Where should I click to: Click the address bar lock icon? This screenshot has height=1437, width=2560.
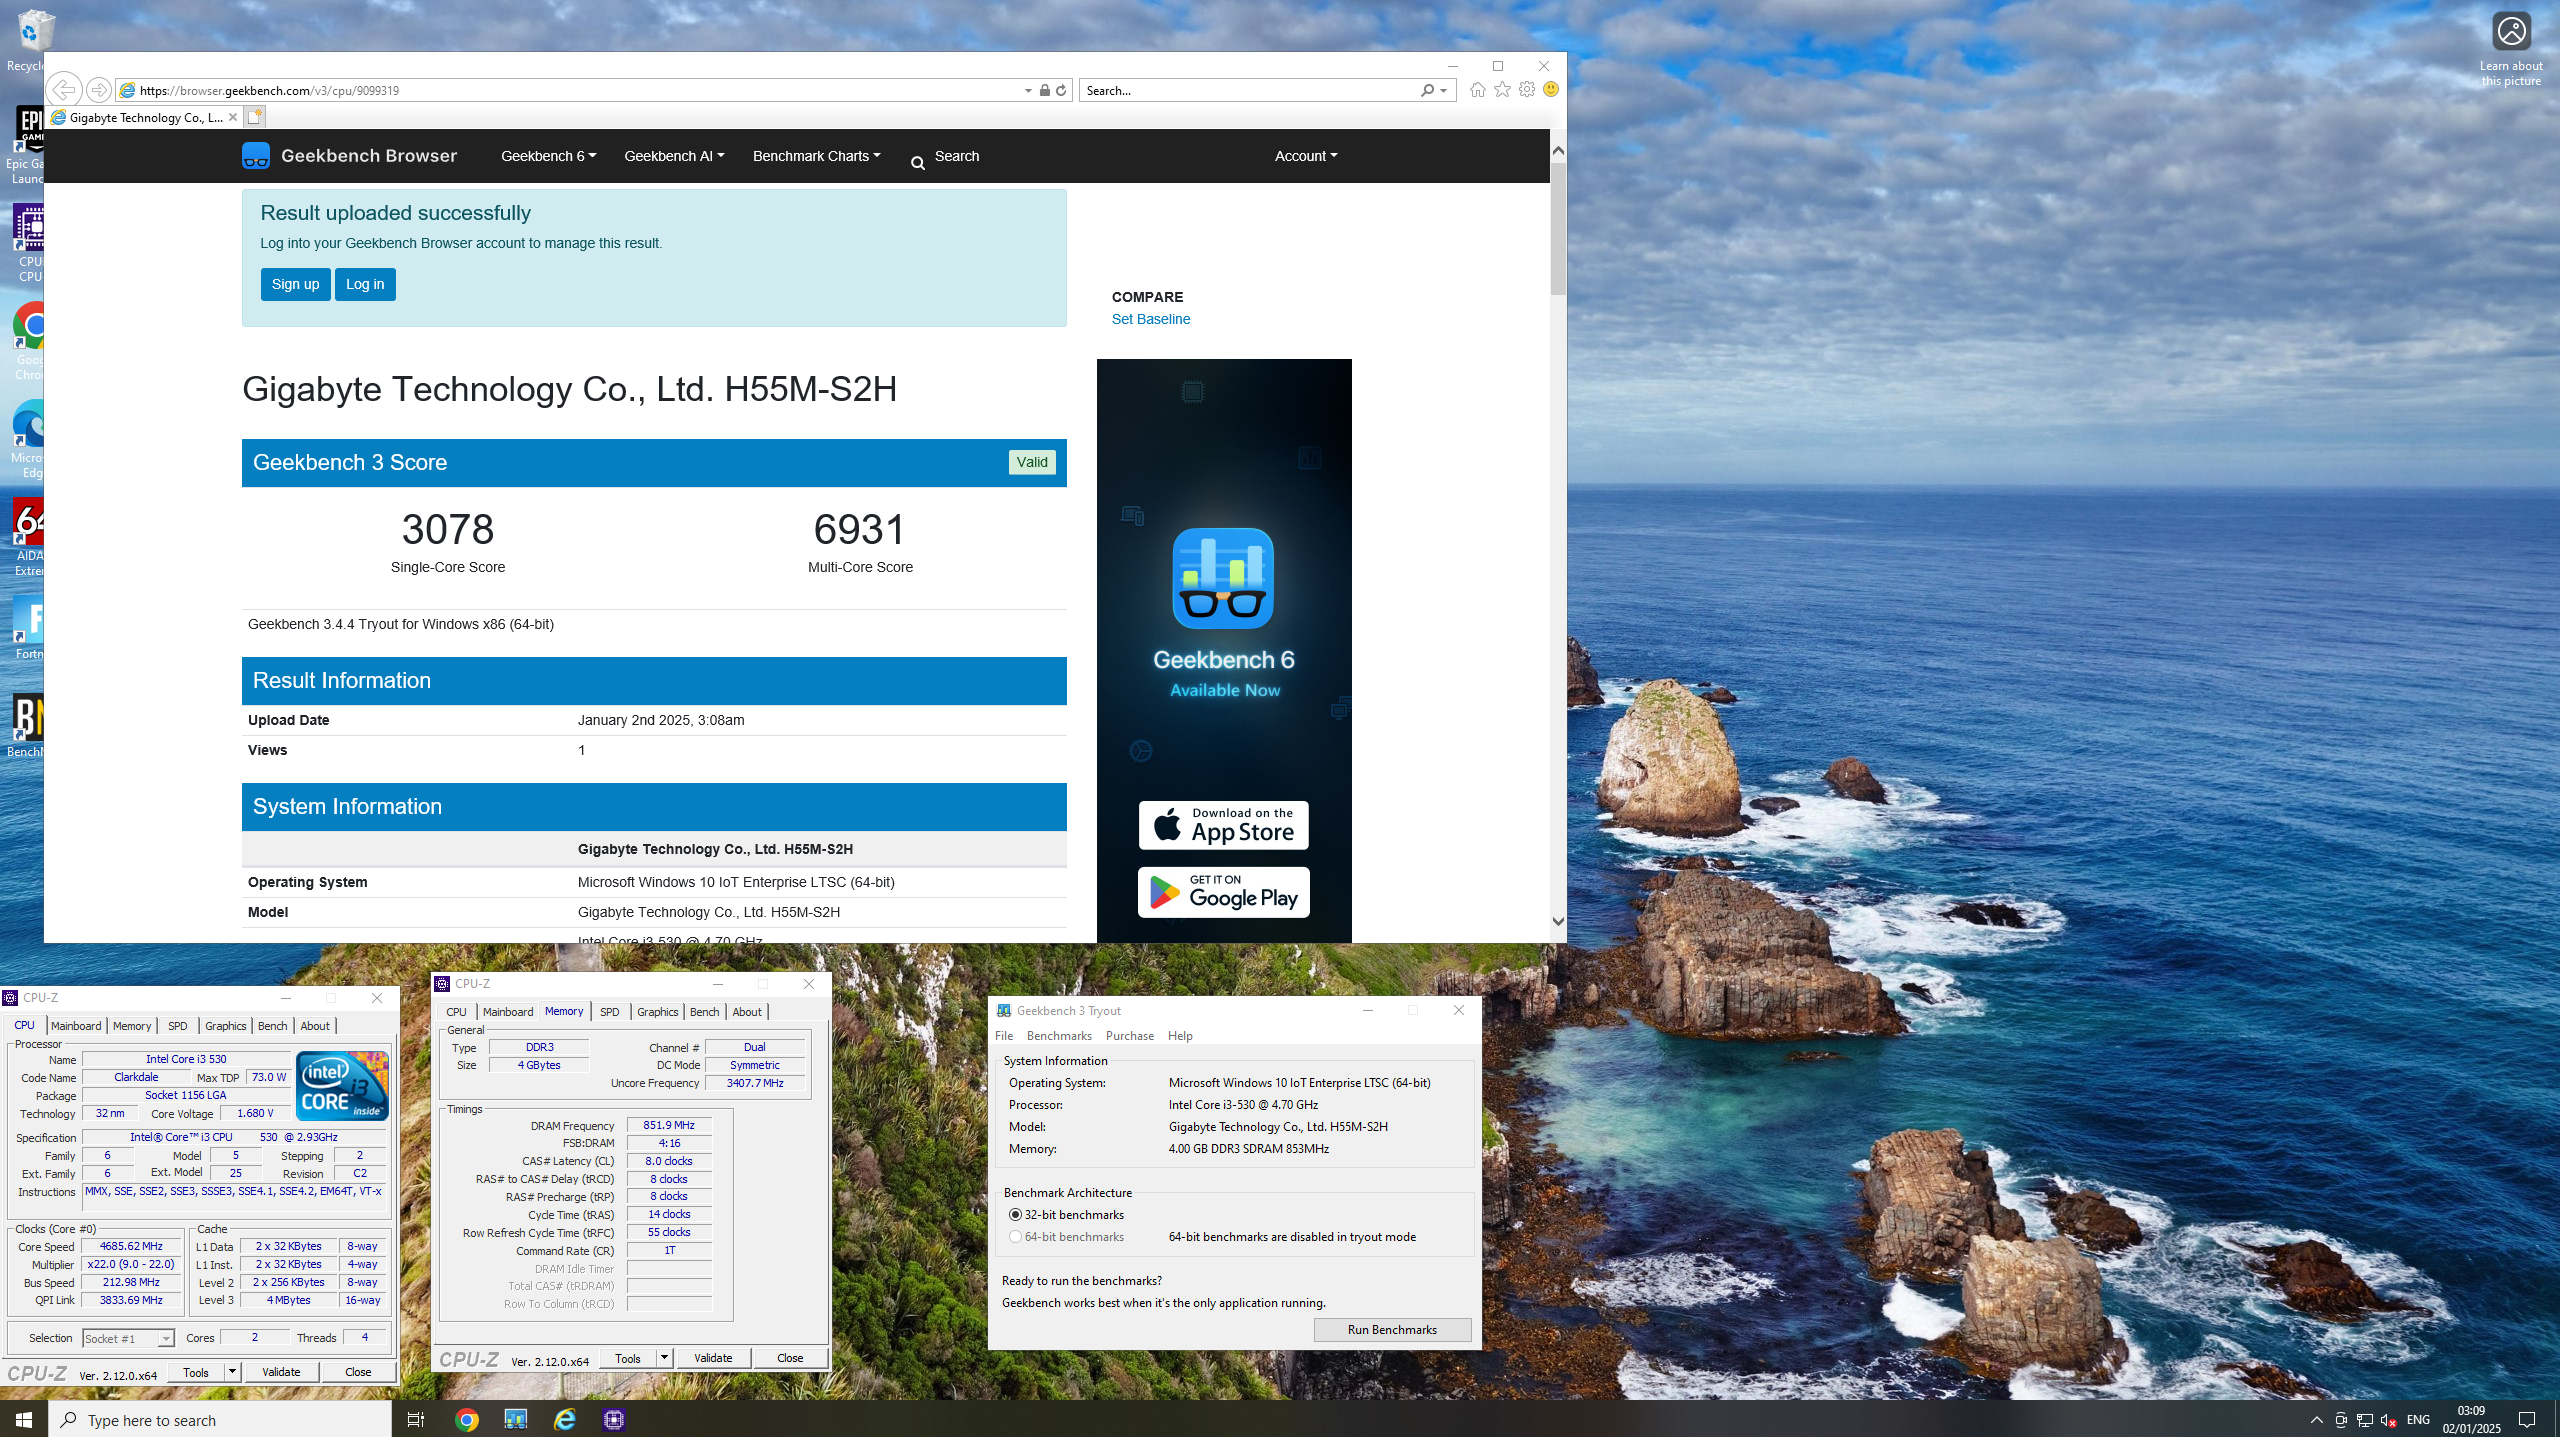[x=1044, y=90]
